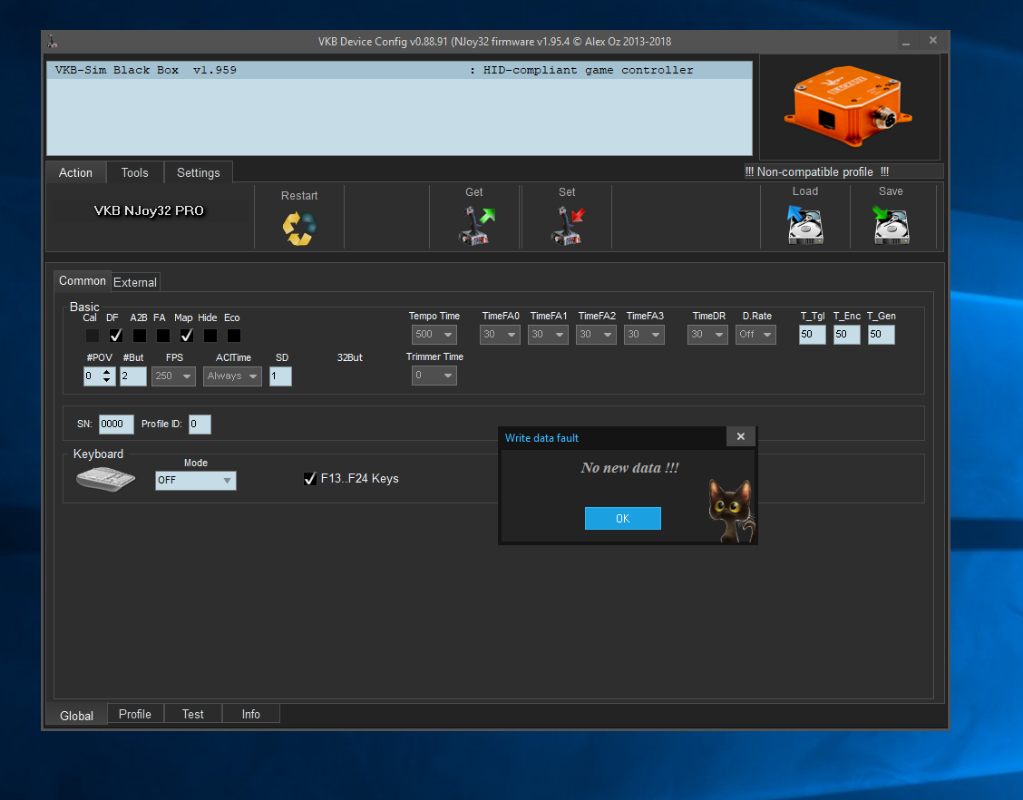Click the SN input field

(x=116, y=424)
